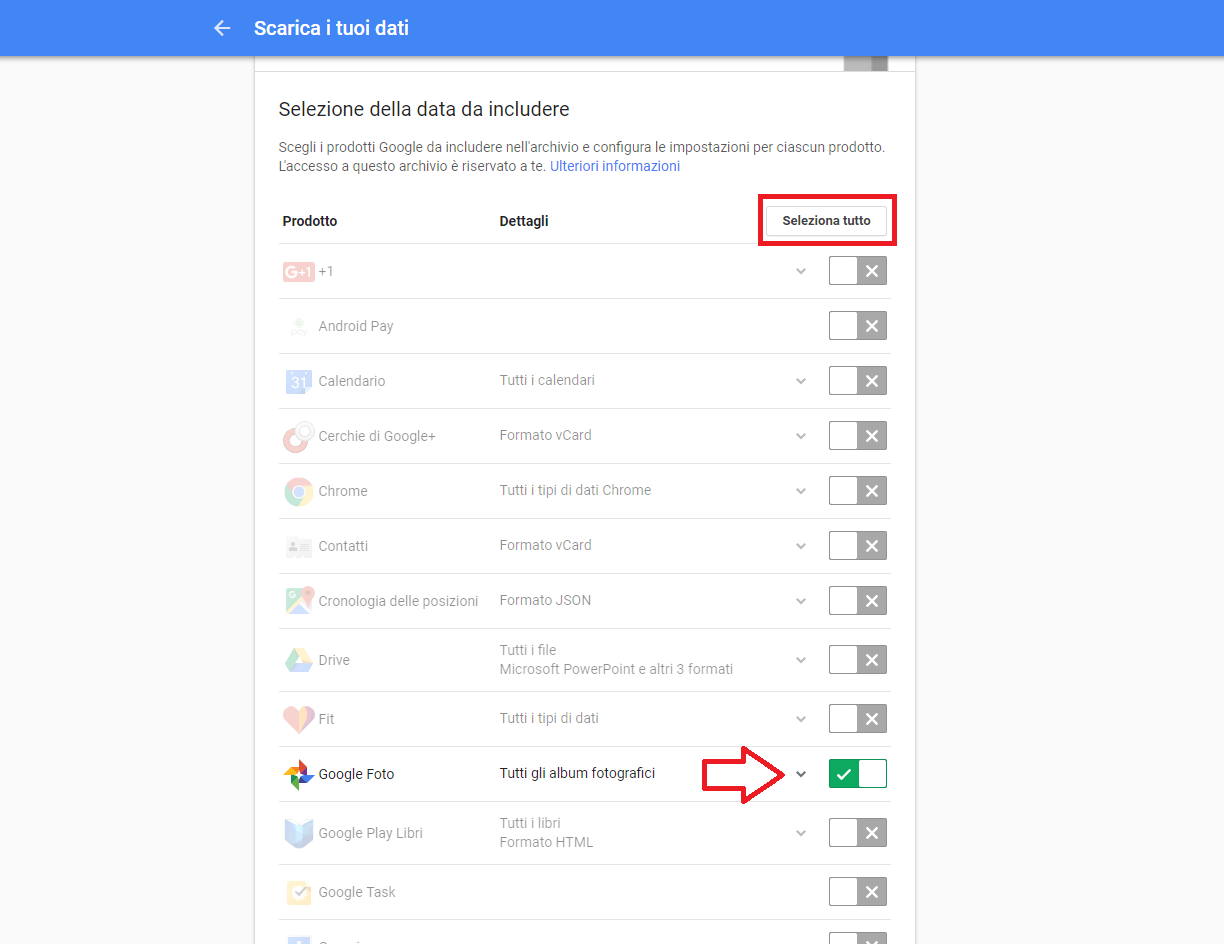This screenshot has height=944, width=1224.
Task: Click the Fit heart icon
Action: coord(298,719)
